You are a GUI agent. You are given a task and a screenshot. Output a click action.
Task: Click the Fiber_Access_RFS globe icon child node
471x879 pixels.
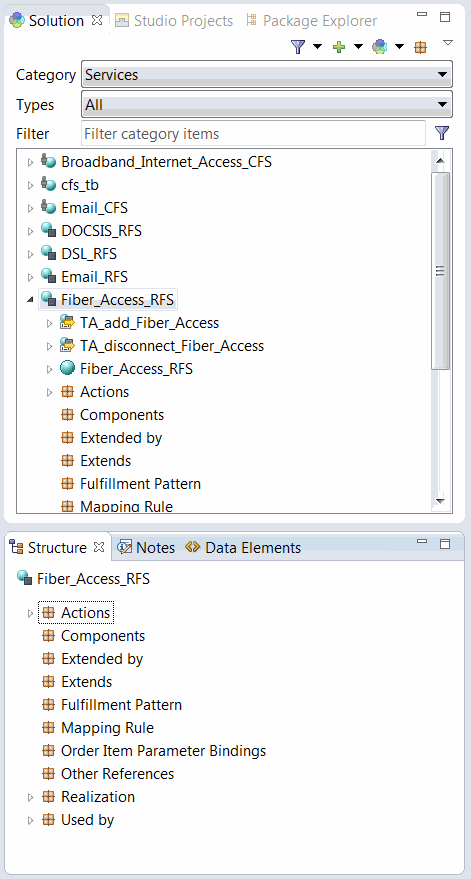tap(67, 369)
